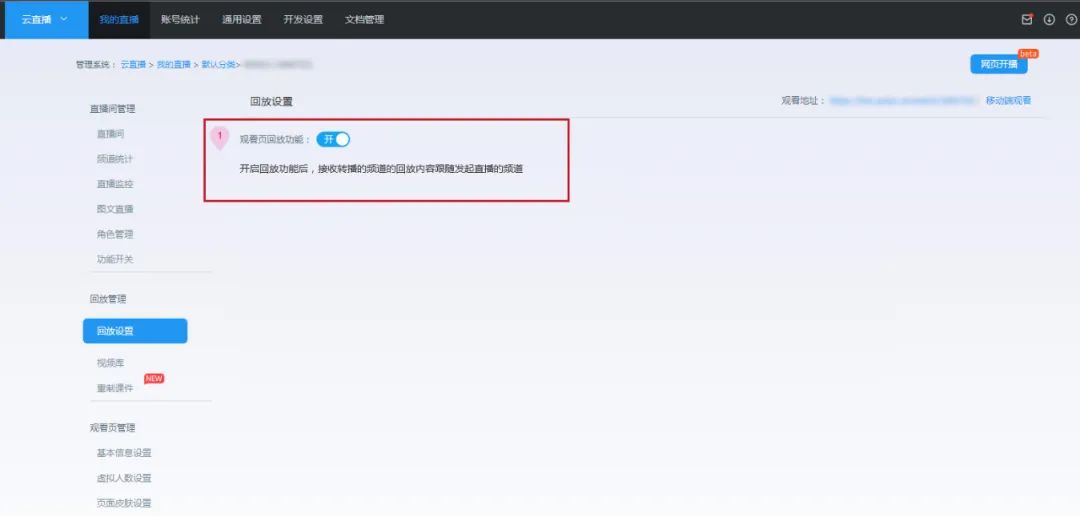Switch to the 账号统计 tab
The height and width of the screenshot is (516, 1080).
pyautogui.click(x=180, y=19)
